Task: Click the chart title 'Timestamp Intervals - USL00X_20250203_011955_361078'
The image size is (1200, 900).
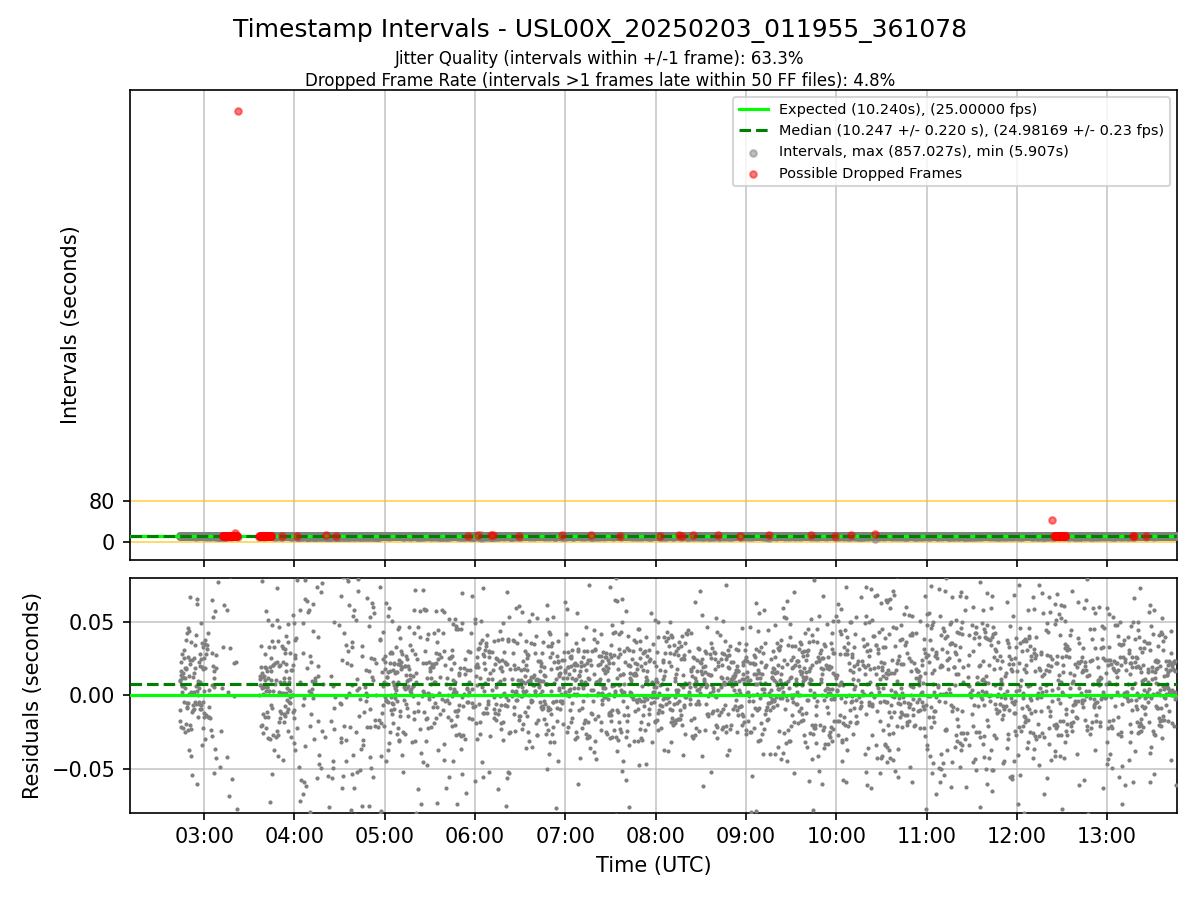Action: 600,29
